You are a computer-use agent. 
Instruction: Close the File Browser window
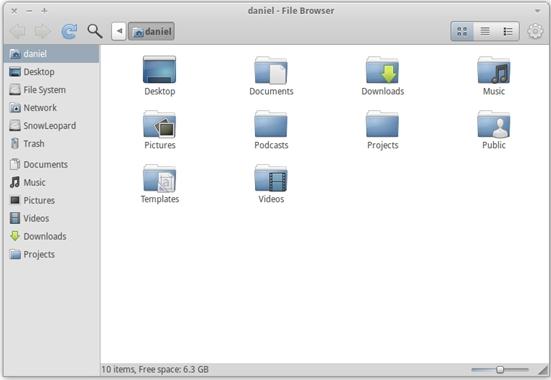pyautogui.click(x=14, y=11)
